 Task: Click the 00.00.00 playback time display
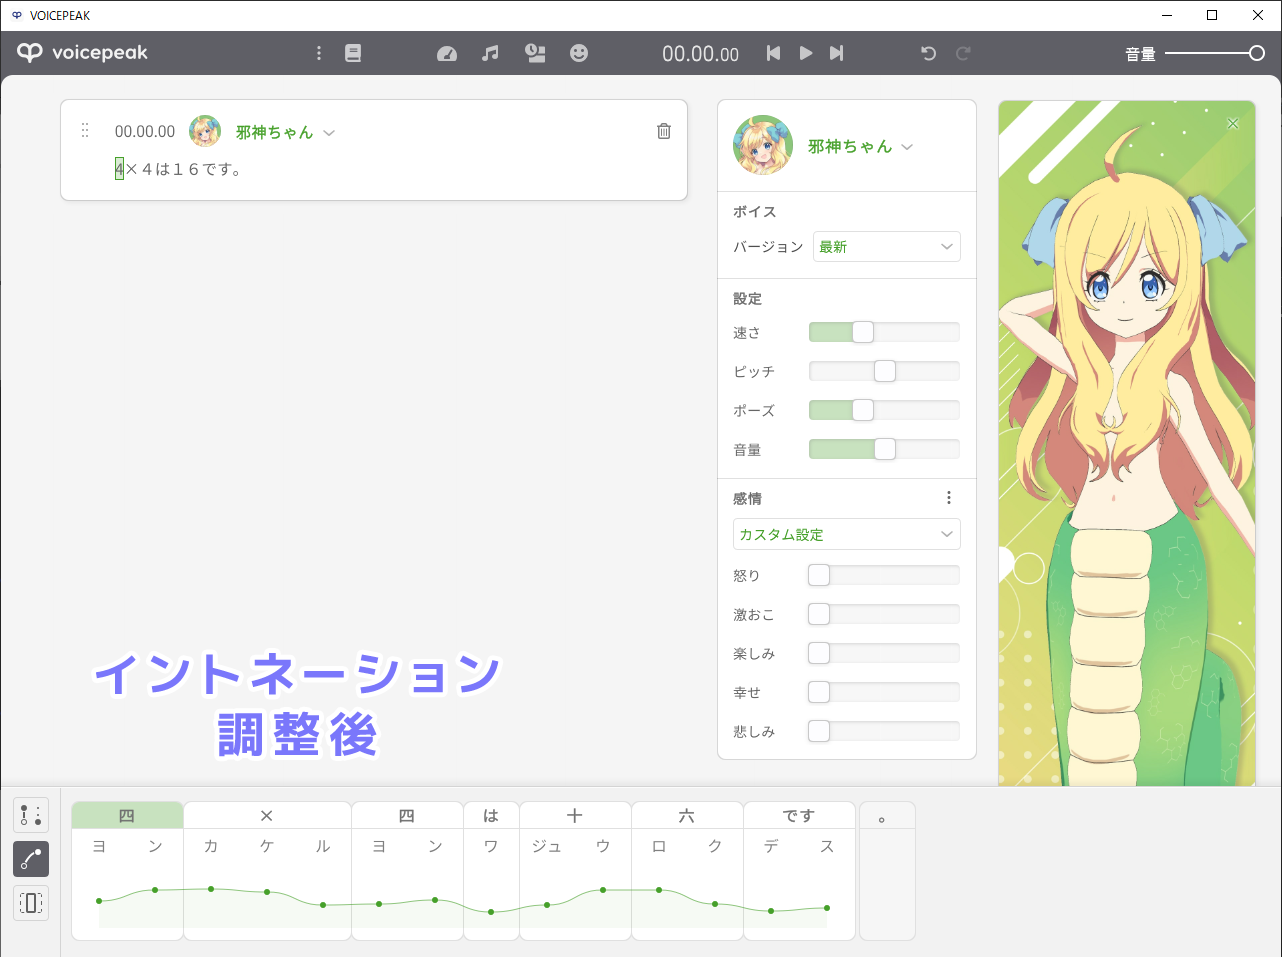(701, 54)
